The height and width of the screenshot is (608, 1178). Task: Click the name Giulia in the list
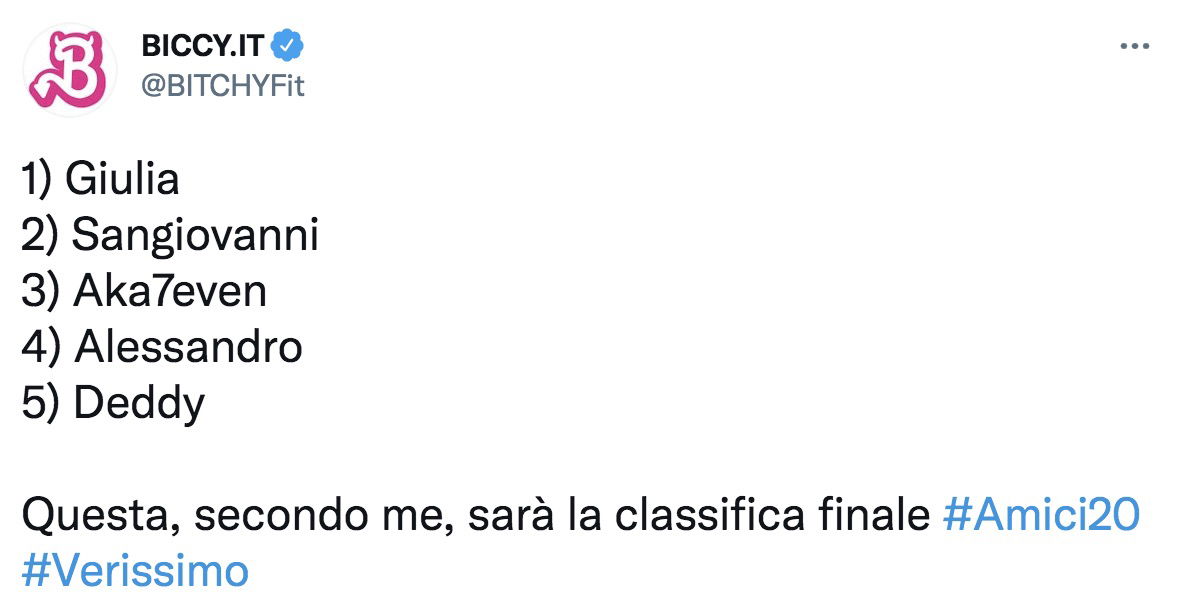pos(122,179)
